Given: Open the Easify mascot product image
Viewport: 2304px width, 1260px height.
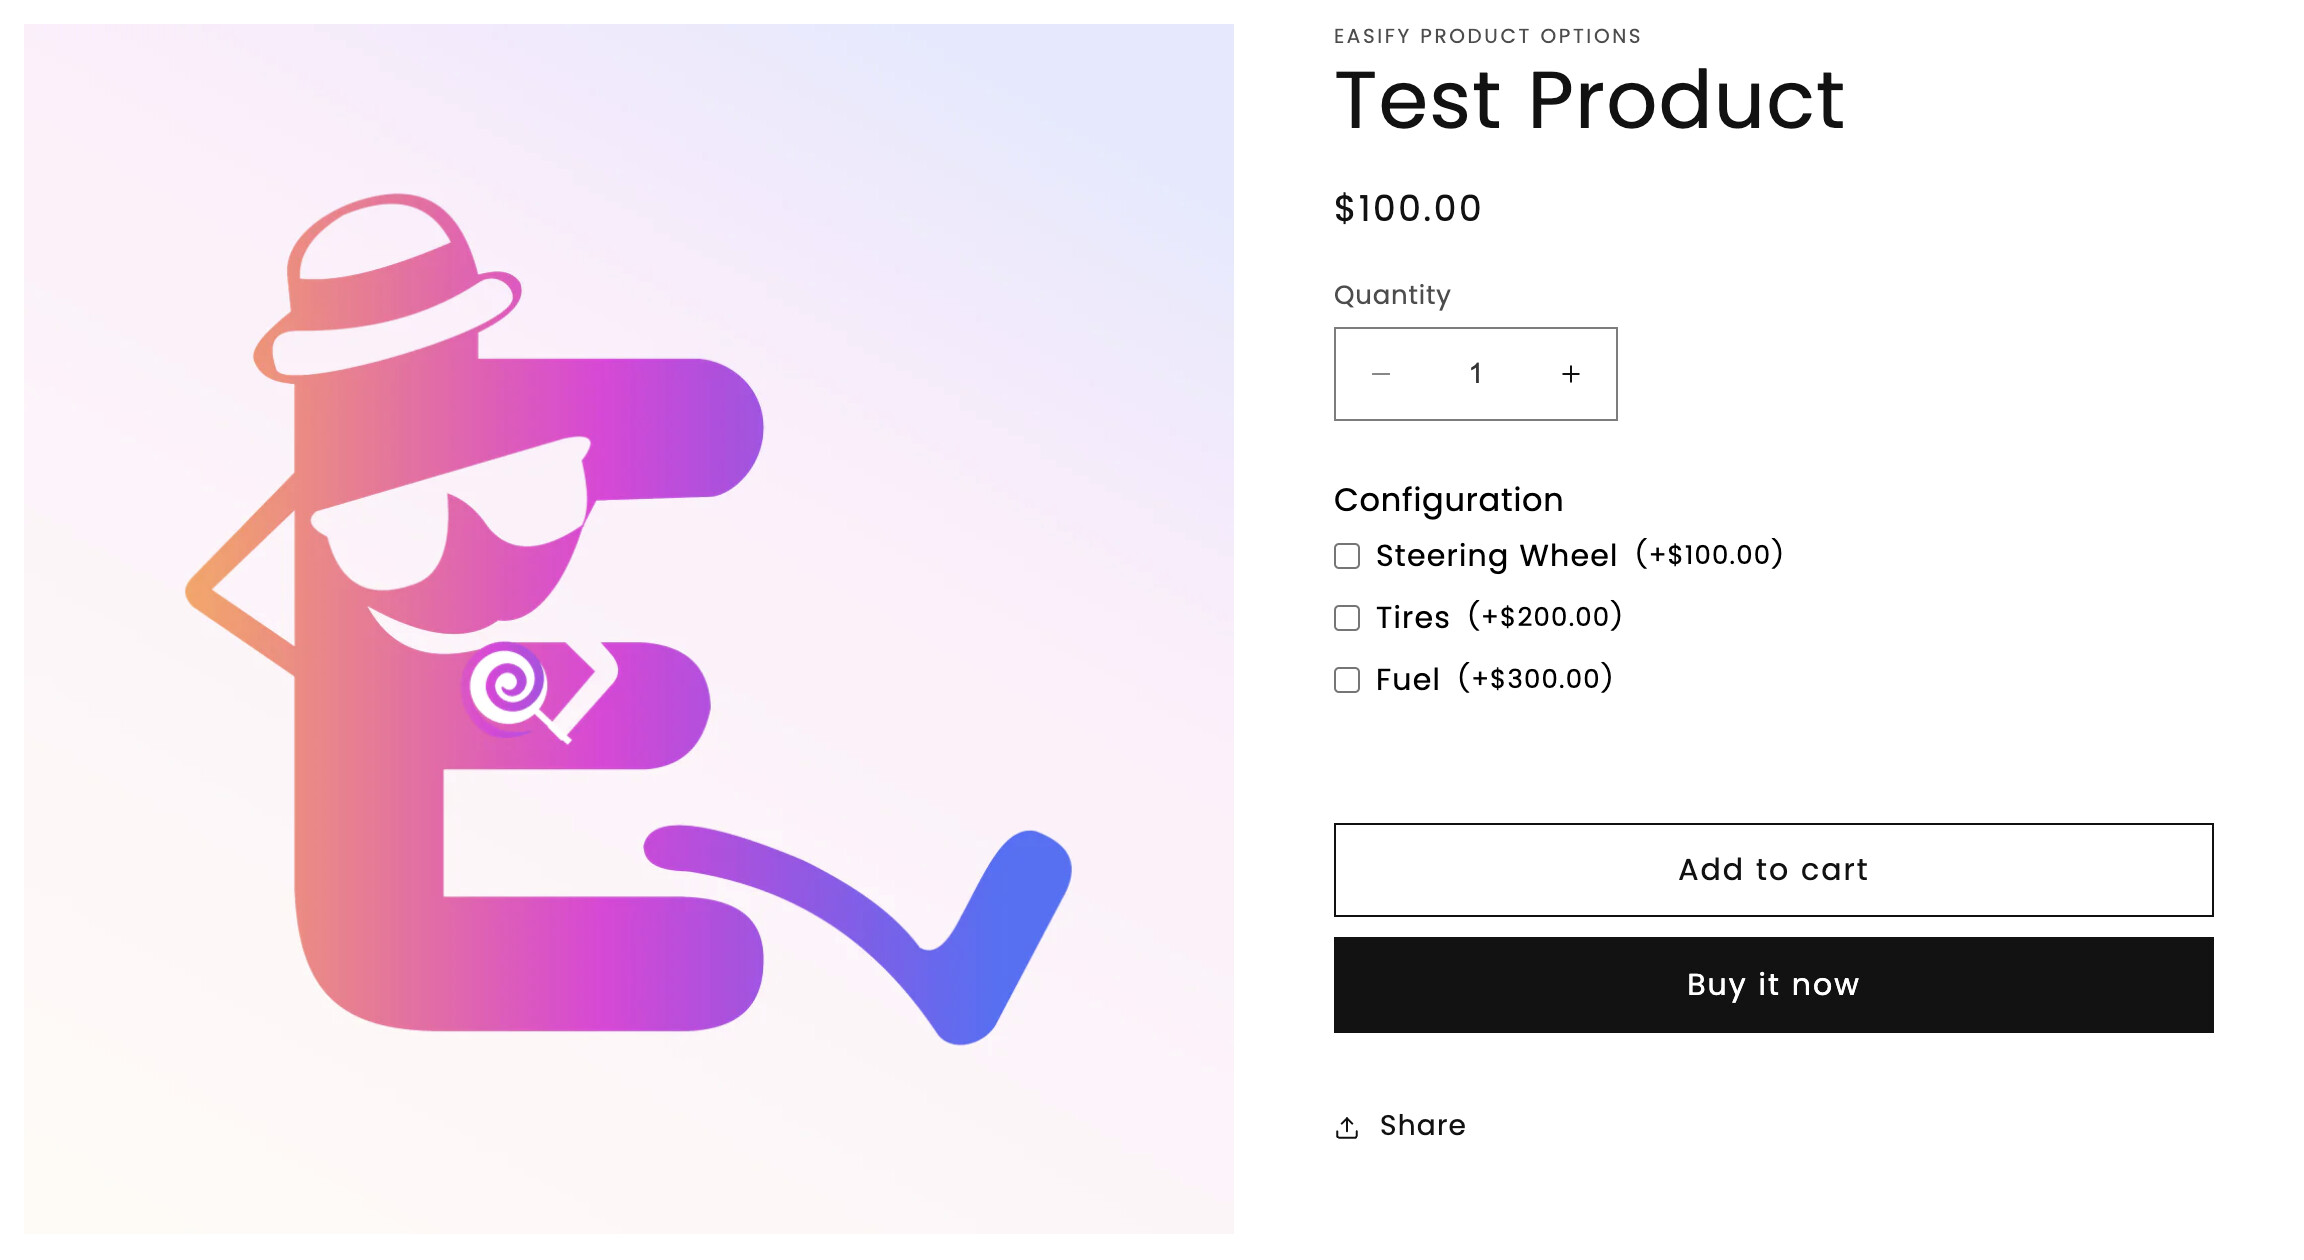Looking at the screenshot, I should click(628, 628).
